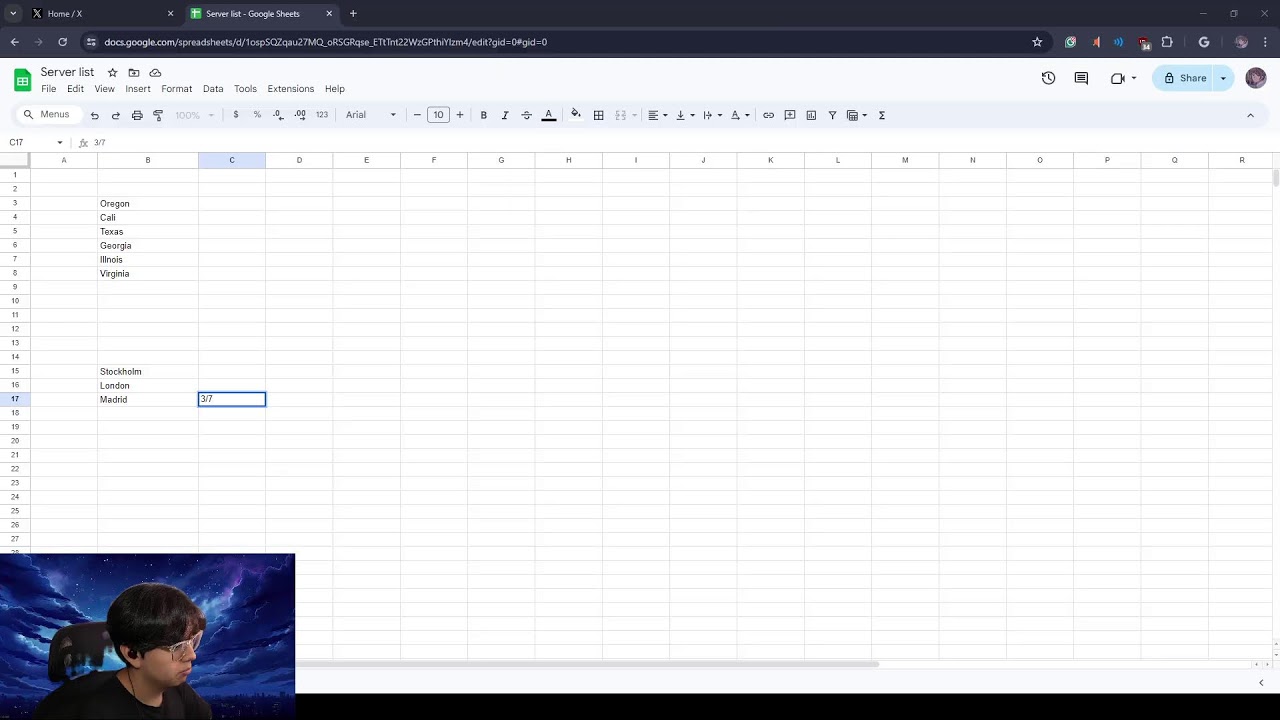
Task: Open all comments panel icon
Action: [1081, 78]
